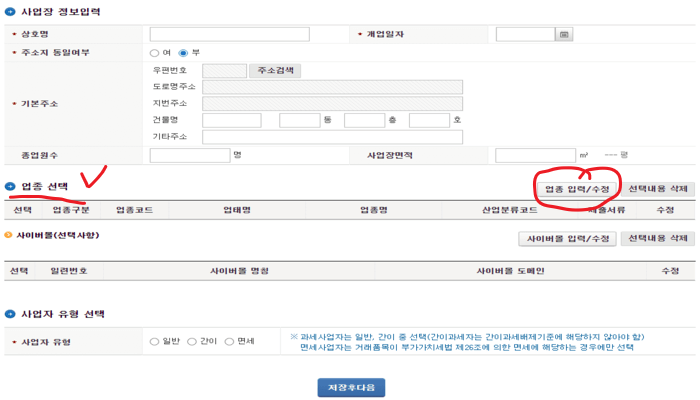Click the 주소검색 button
The image size is (700, 400).
pyautogui.click(x=275, y=71)
